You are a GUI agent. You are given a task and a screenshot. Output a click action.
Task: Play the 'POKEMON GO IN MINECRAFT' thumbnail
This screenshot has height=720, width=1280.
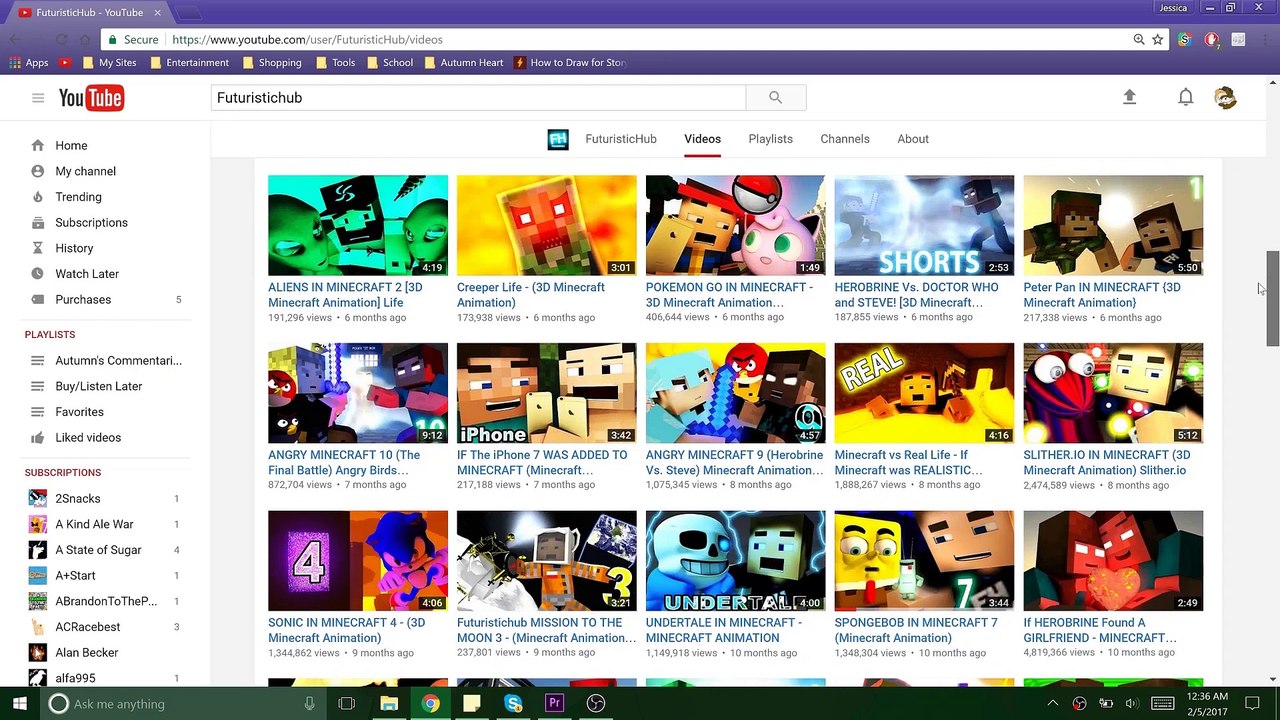pos(735,226)
